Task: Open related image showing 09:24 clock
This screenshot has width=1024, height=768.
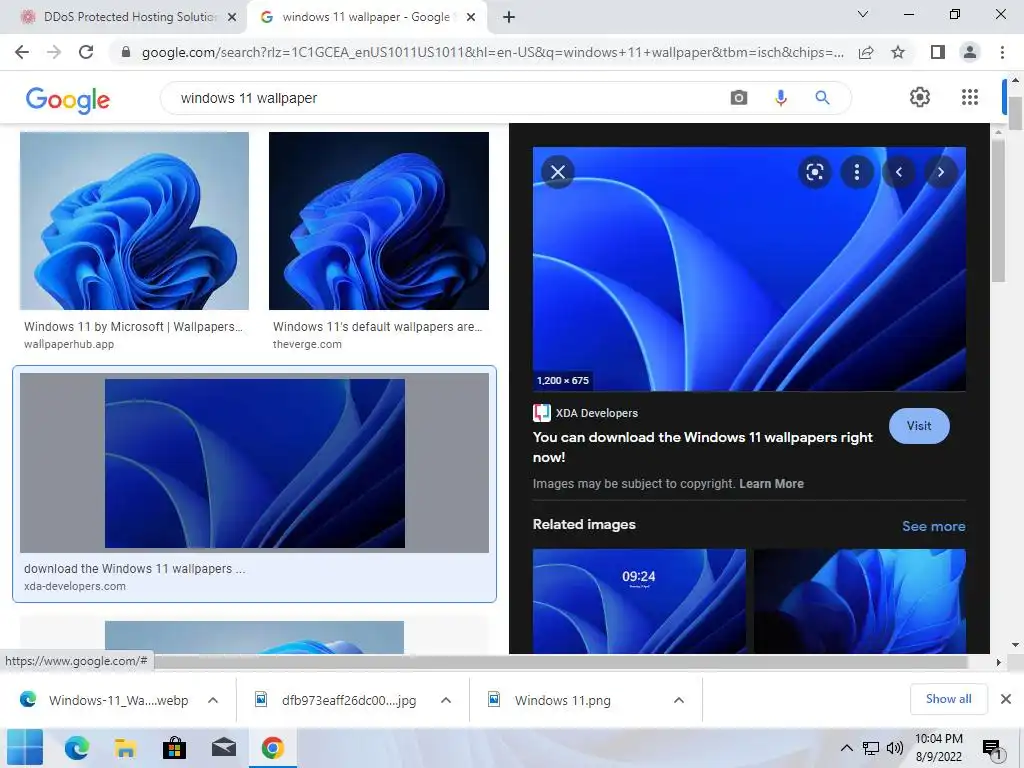Action: 639,601
